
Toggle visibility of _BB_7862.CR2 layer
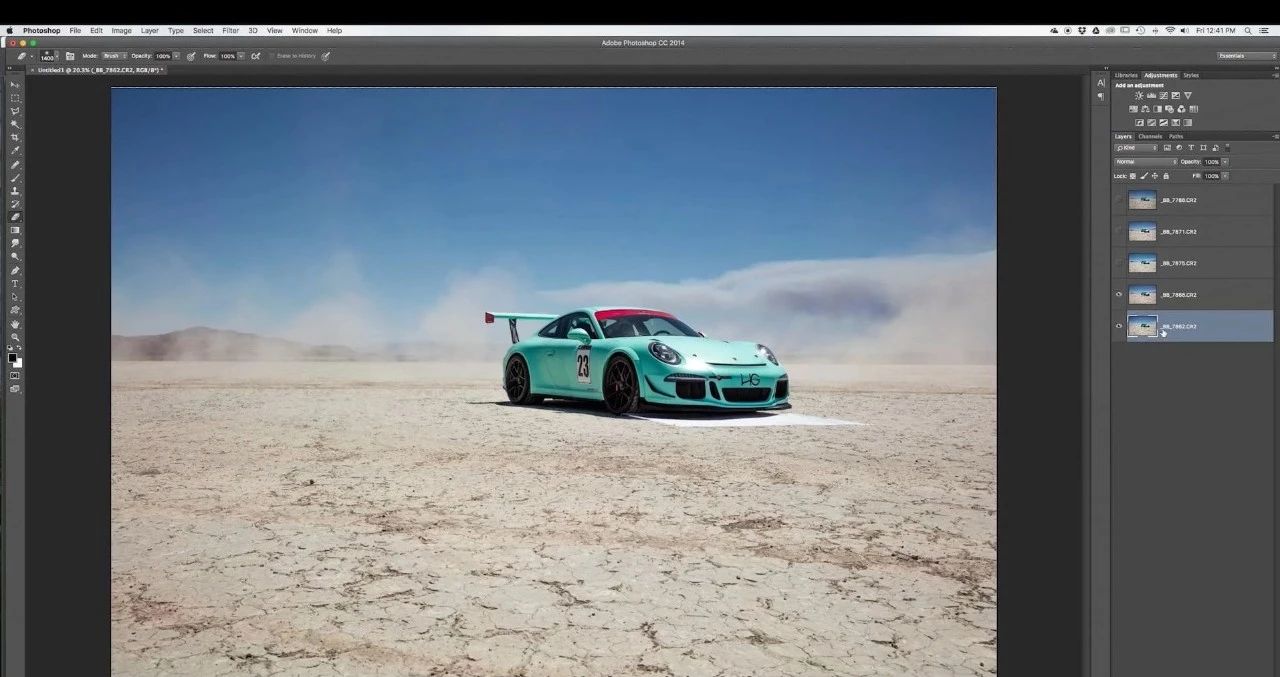[1119, 326]
